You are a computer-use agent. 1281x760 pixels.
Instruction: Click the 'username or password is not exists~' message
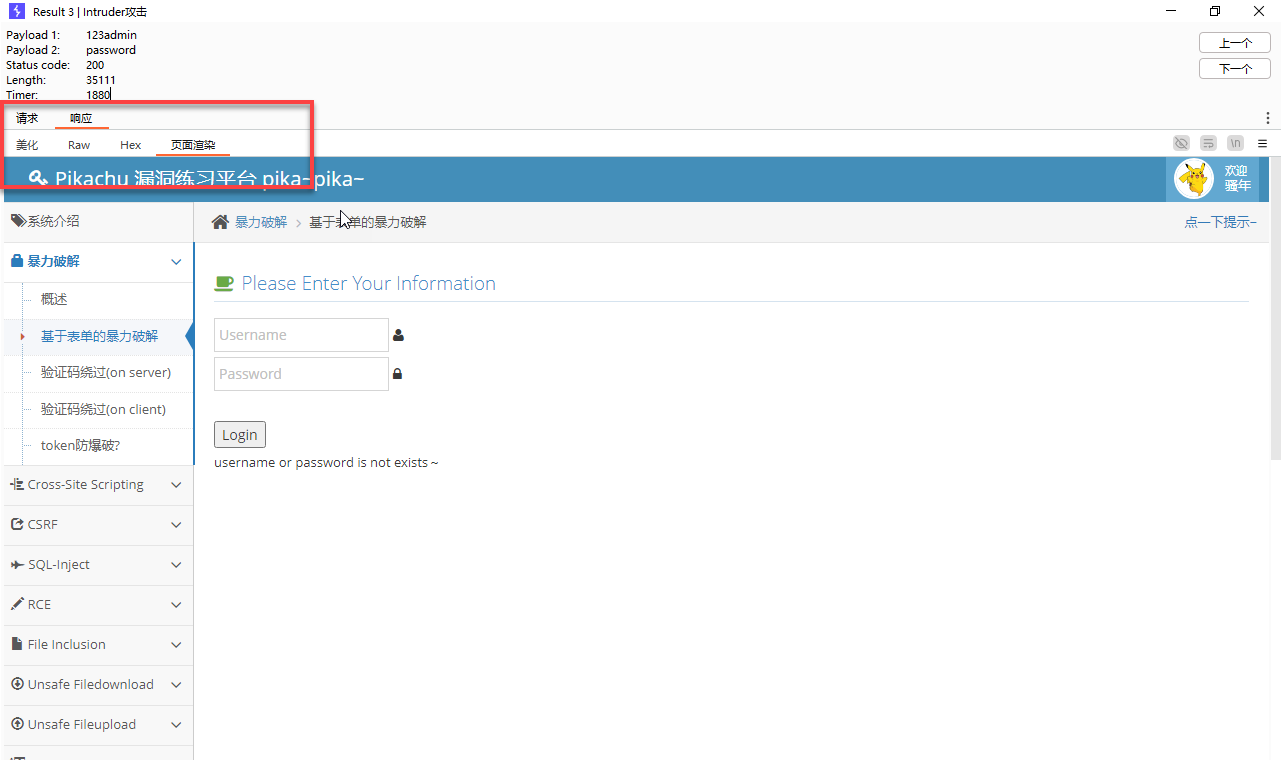pos(326,463)
